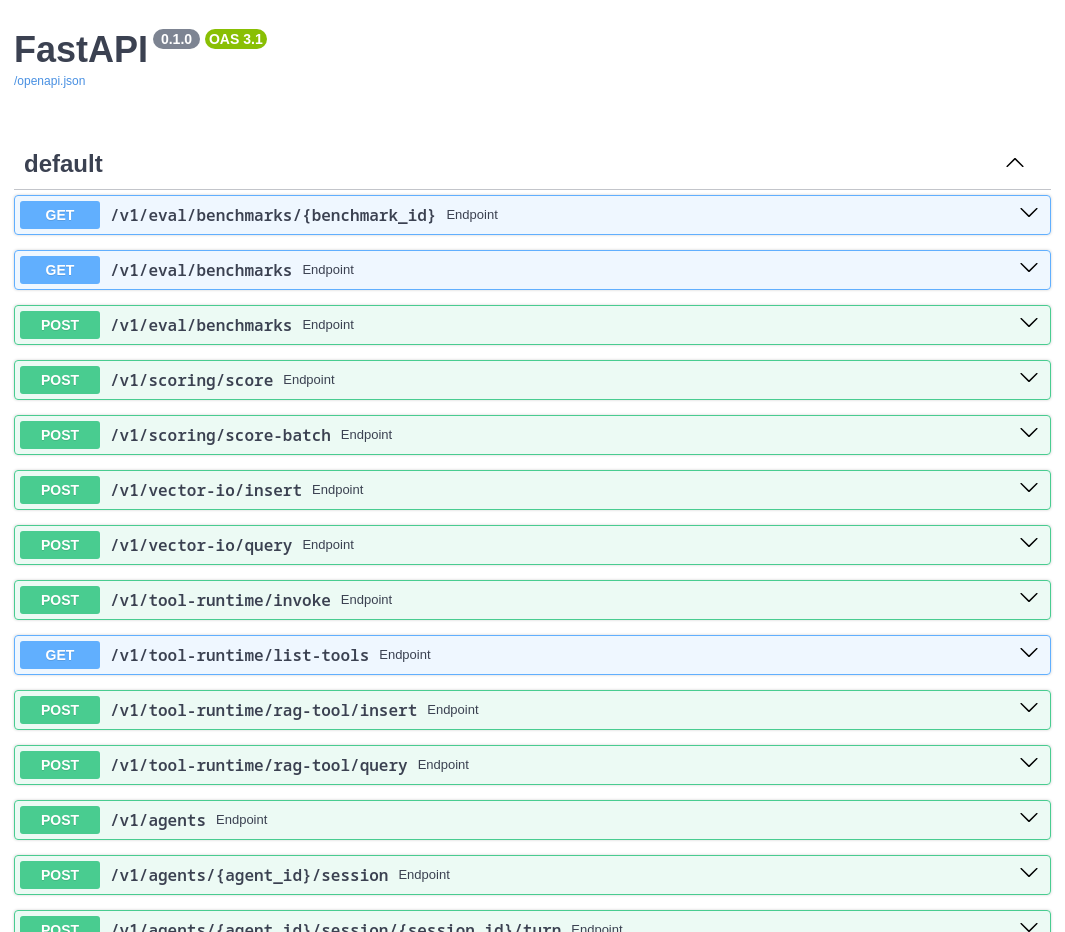Viewport: 1065px width, 932px height.
Task: Click chevron on /v1/vector-io/query row
Action: tap(1028, 544)
